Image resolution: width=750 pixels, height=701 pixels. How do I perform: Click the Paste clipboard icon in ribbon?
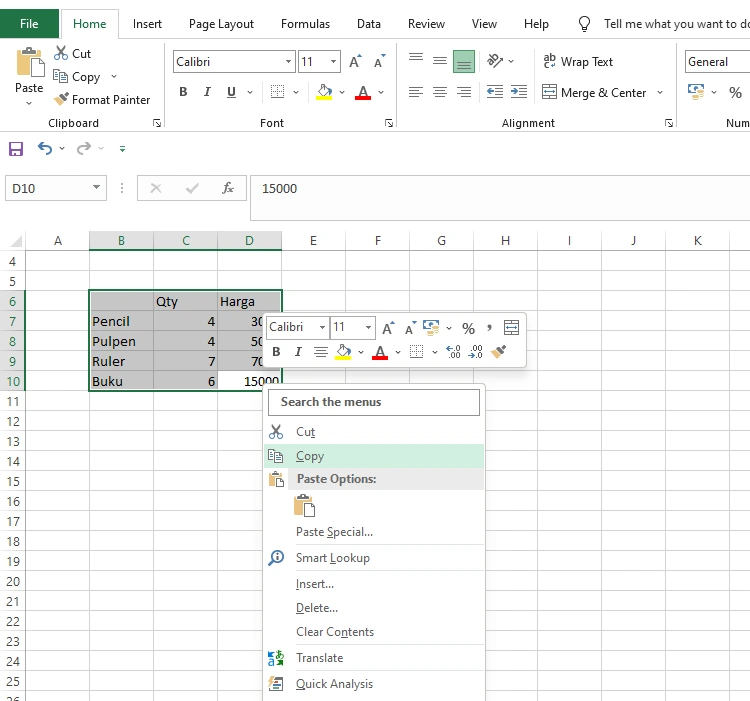coord(30,62)
